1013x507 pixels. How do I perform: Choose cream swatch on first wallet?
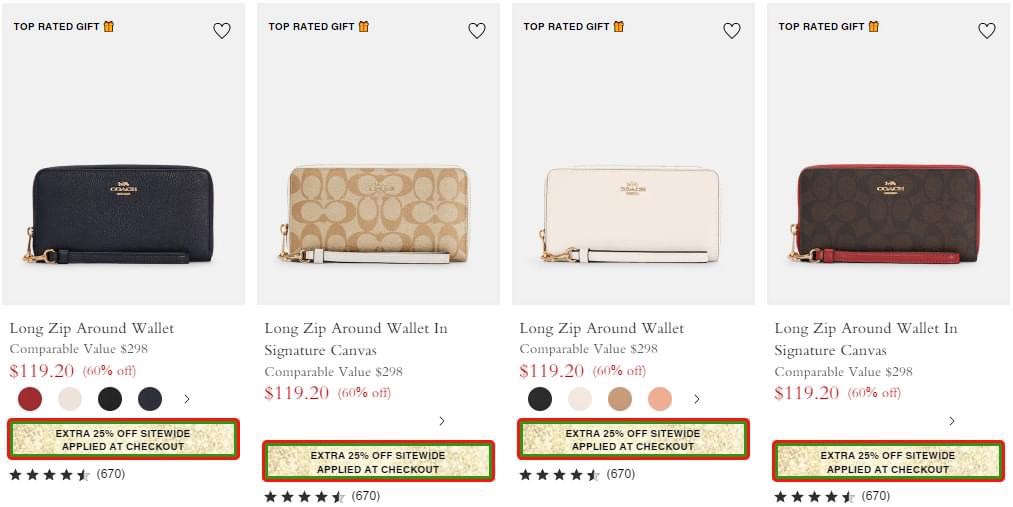point(70,399)
